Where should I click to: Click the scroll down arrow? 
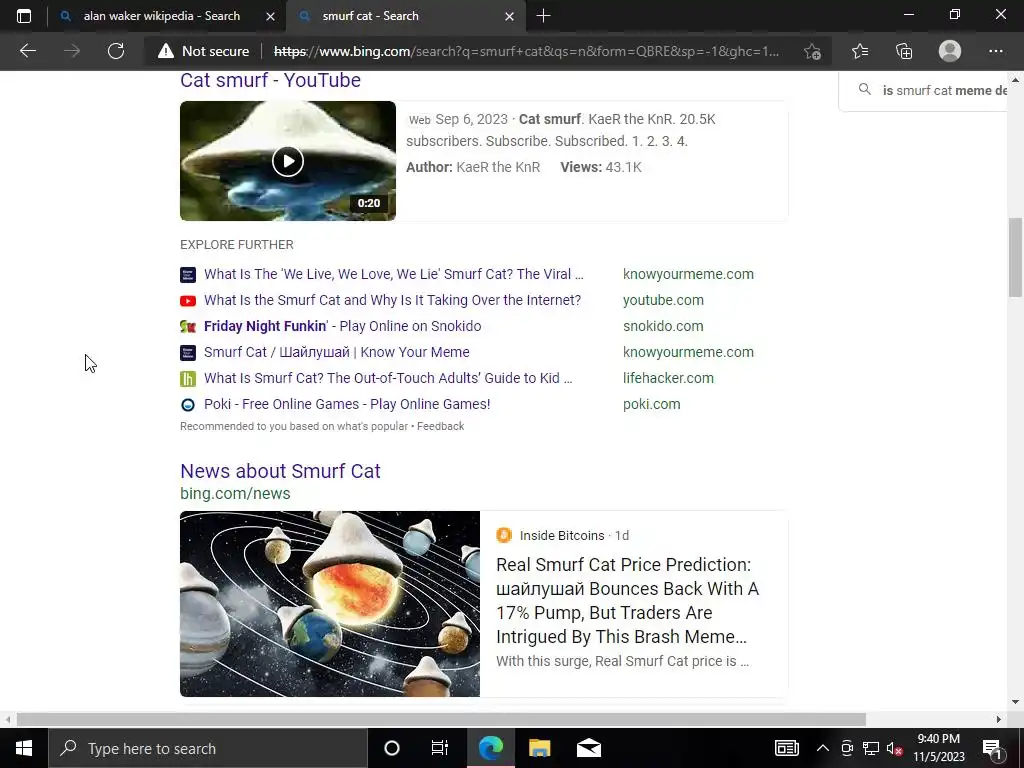pos(1015,702)
